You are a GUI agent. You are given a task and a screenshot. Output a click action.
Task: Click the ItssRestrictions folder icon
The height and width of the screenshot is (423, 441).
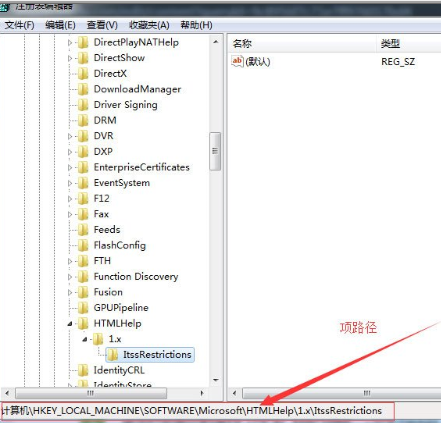(113, 355)
